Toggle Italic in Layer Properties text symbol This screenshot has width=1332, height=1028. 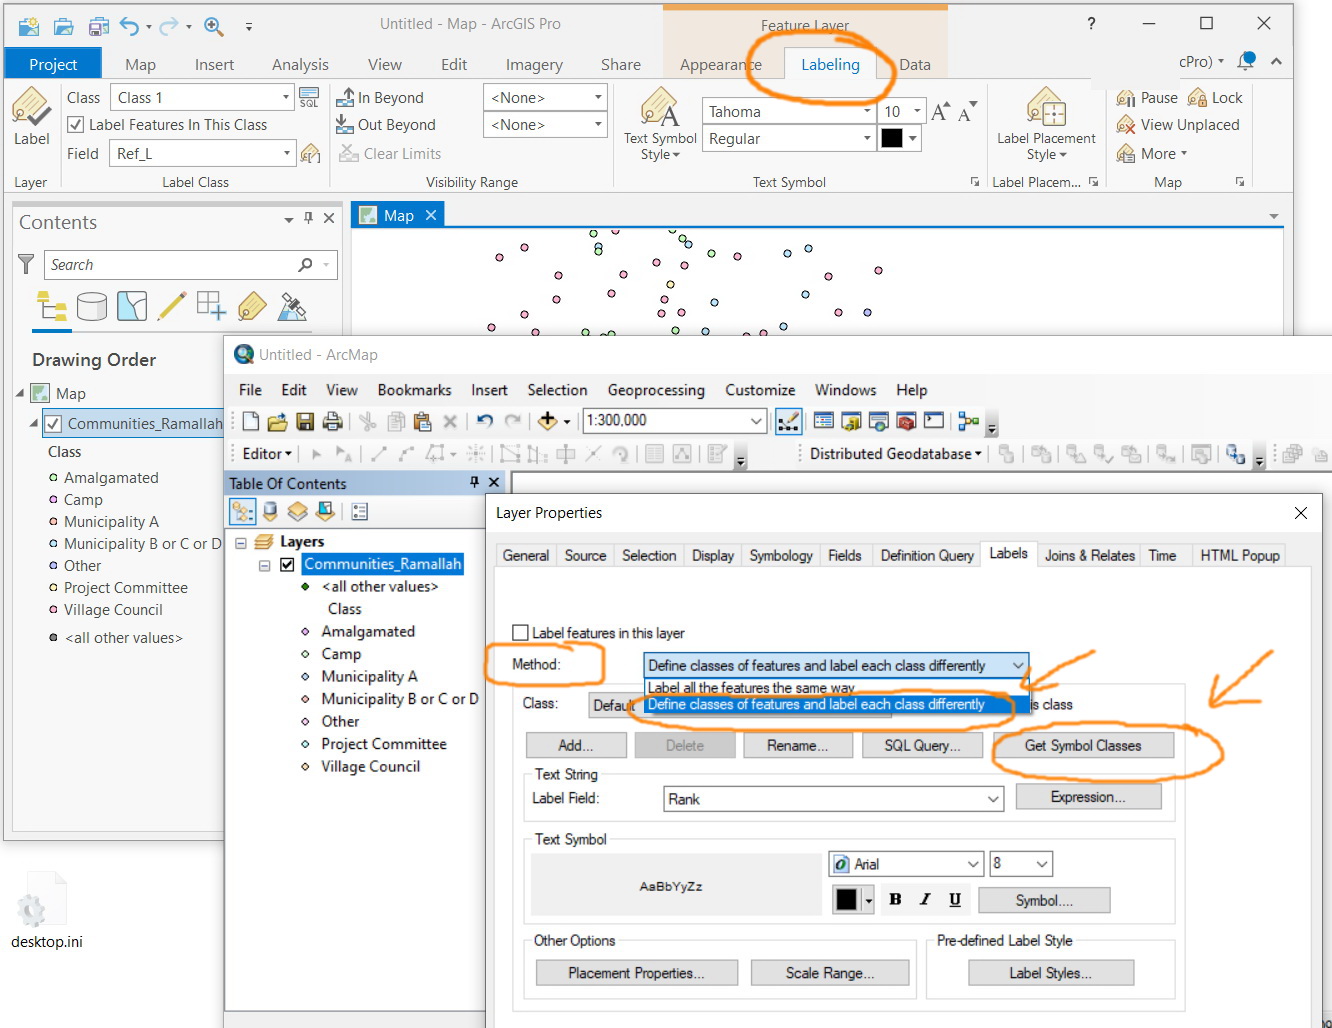click(x=925, y=899)
